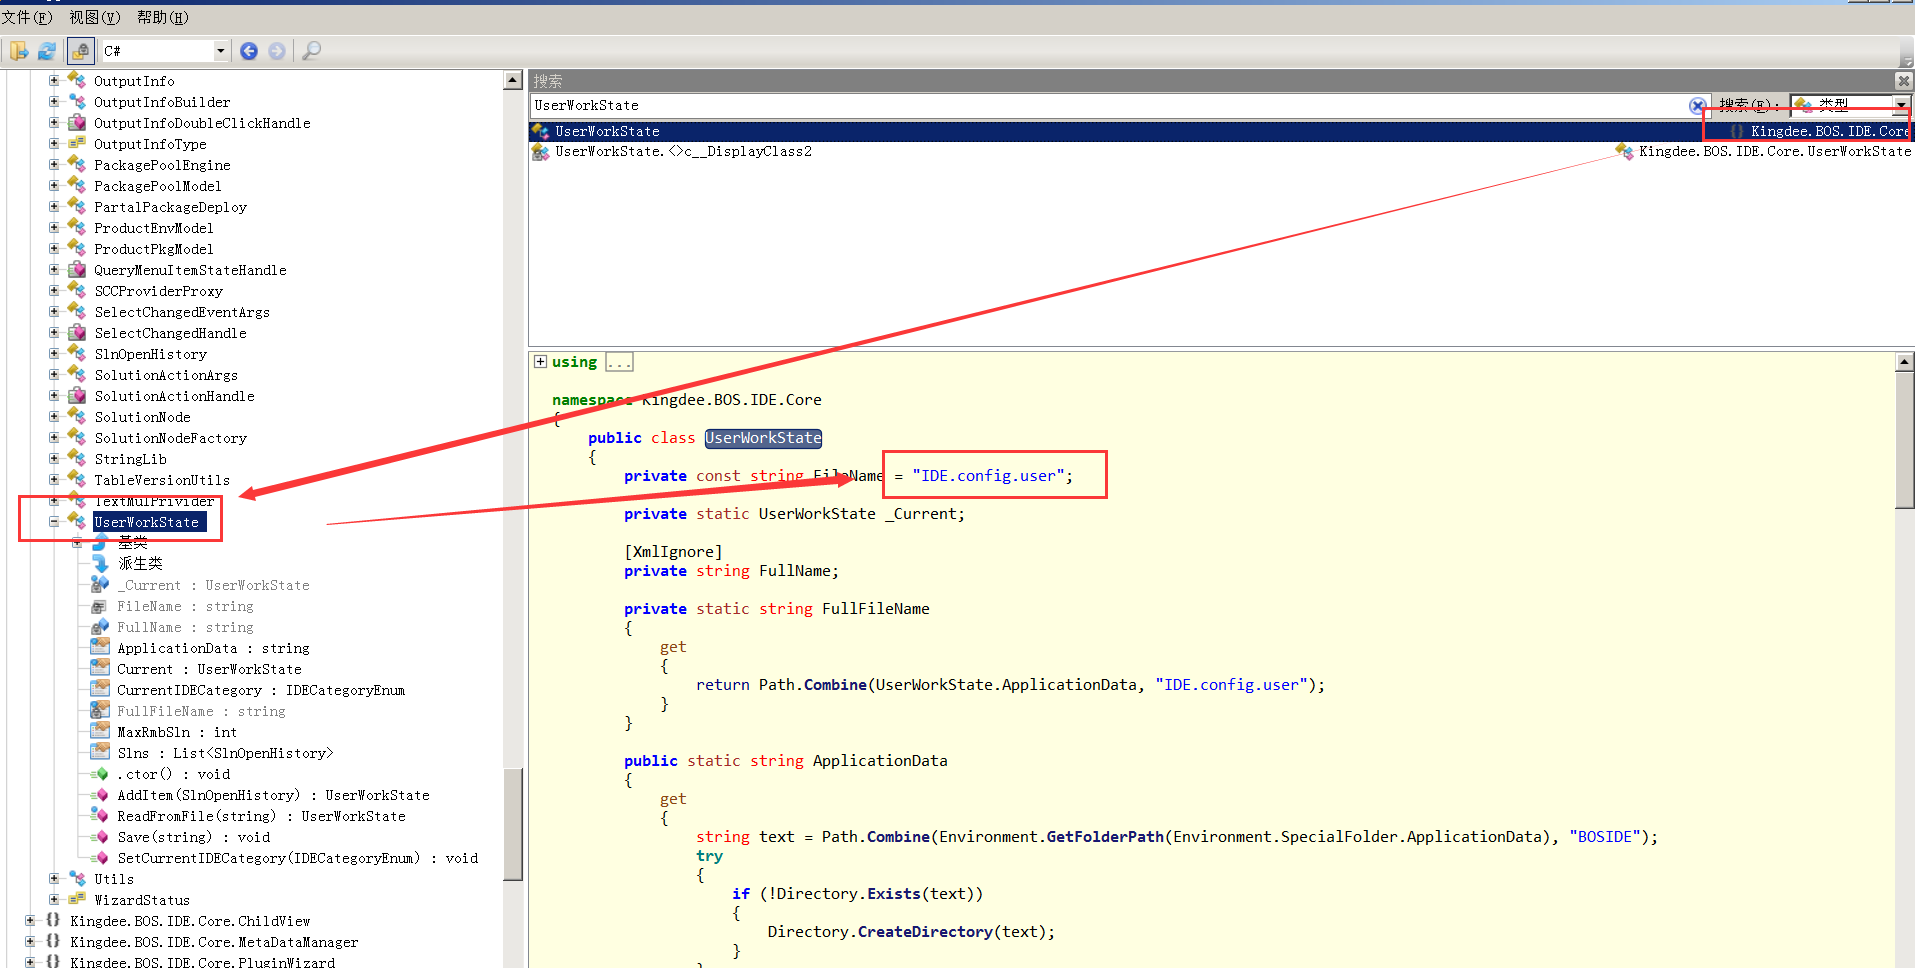Click the class icon beside PackagePoolEngine
1915x968 pixels.
(x=77, y=164)
